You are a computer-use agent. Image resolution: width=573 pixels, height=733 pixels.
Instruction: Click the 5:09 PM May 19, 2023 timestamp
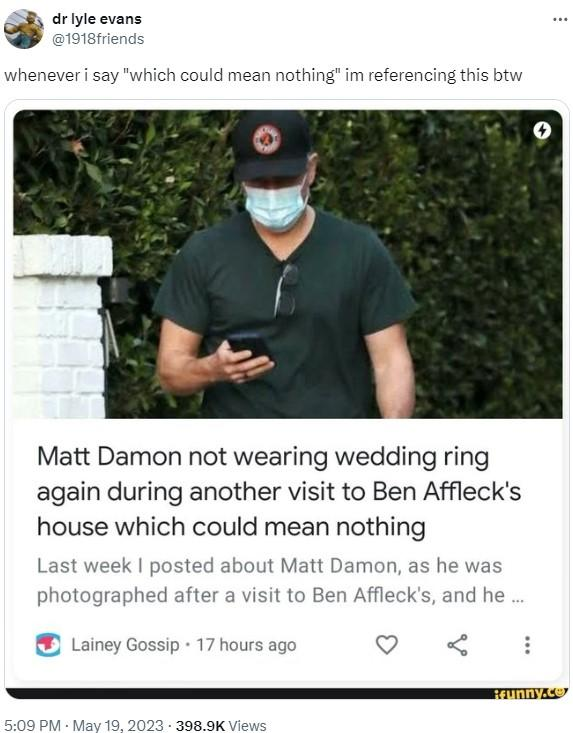(x=84, y=725)
